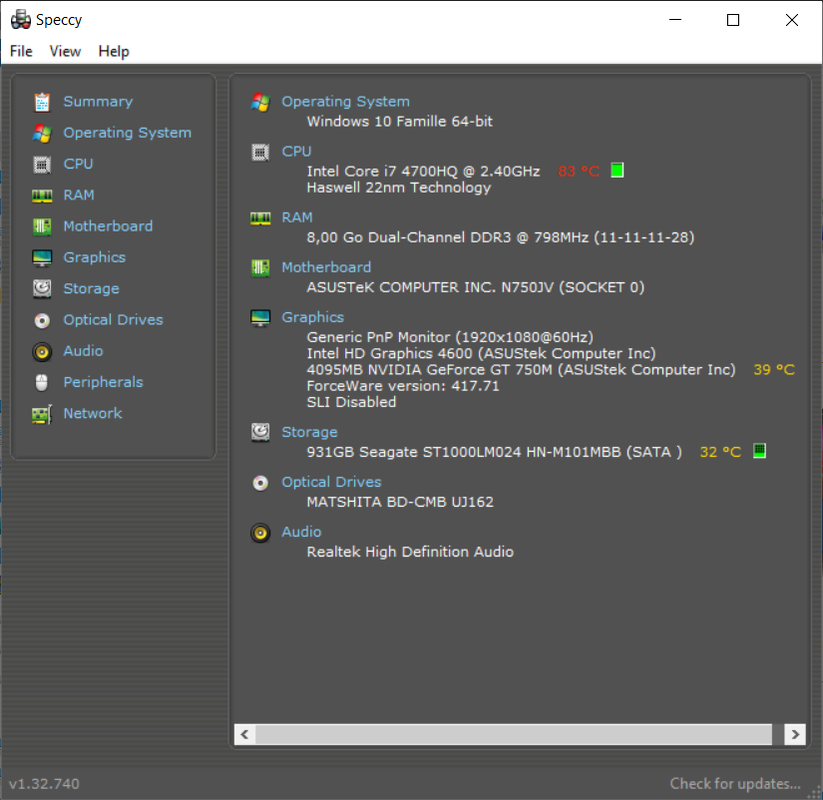Click the Graphics monitor icon in summary panel
Viewport: 823px width, 800px height.
point(260,318)
